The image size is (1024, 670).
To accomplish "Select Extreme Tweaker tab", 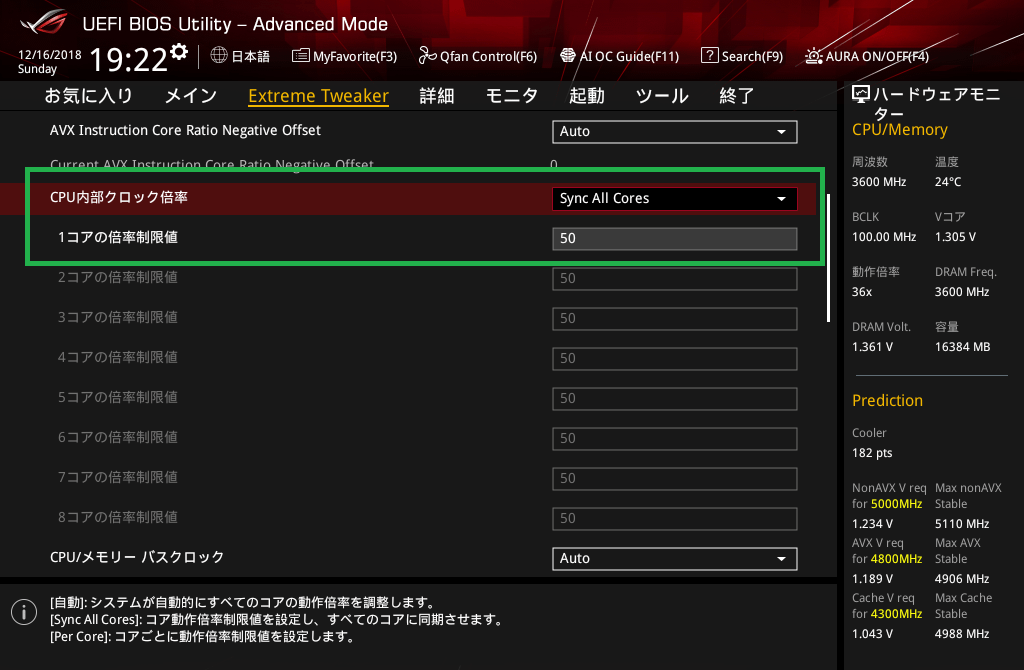I will coord(318,96).
